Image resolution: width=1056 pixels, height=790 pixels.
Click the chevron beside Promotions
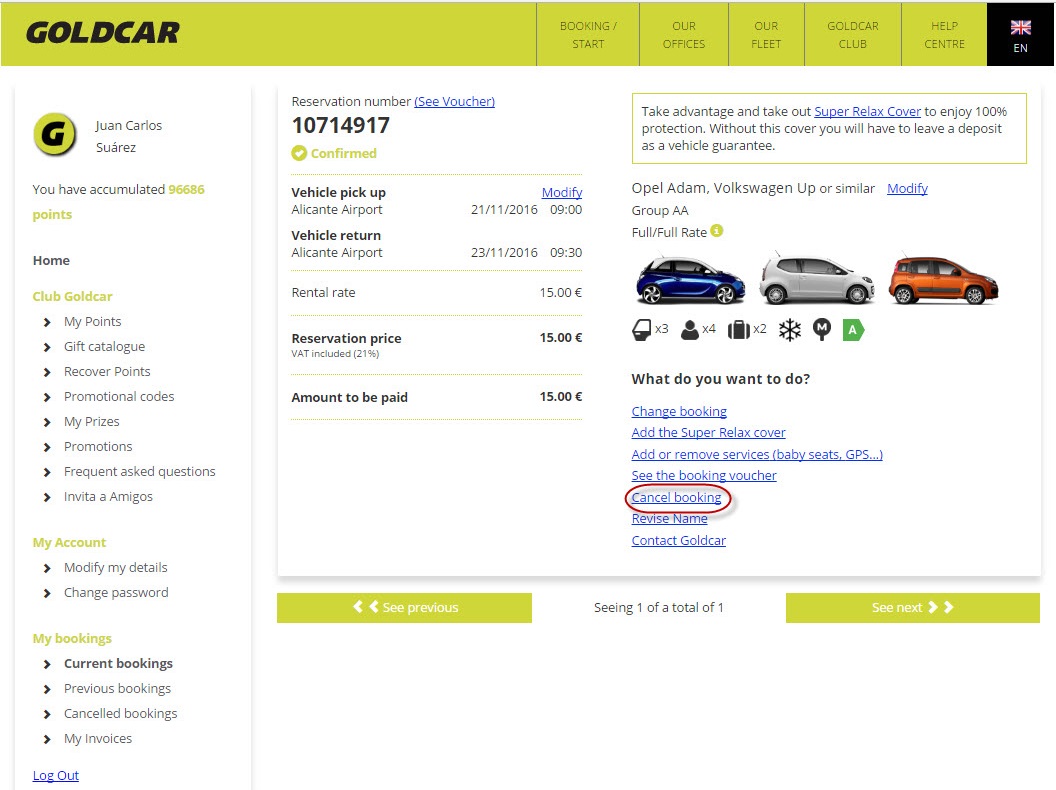coord(46,447)
